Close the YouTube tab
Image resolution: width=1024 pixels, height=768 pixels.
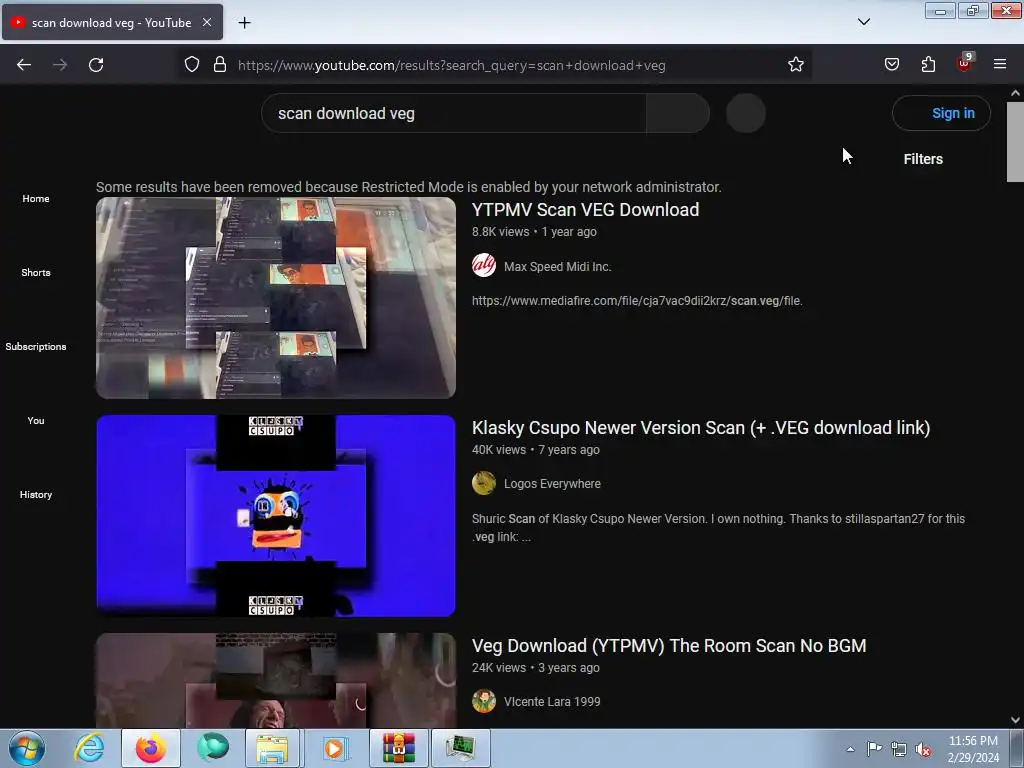206,22
